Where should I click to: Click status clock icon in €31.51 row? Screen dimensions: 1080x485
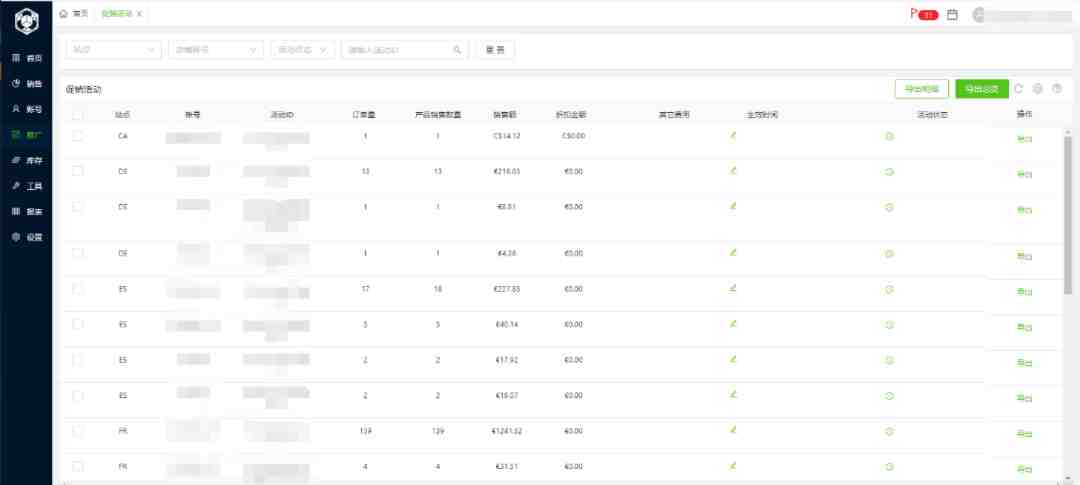click(889, 467)
